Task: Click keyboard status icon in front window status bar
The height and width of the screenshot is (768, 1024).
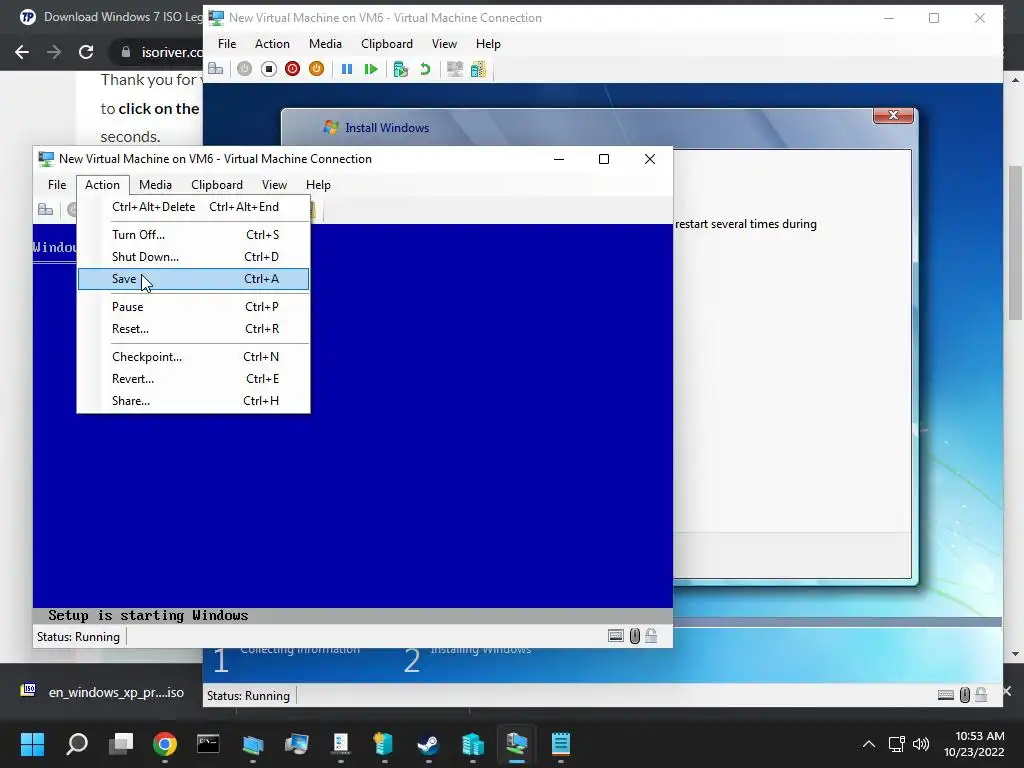Action: click(x=616, y=636)
